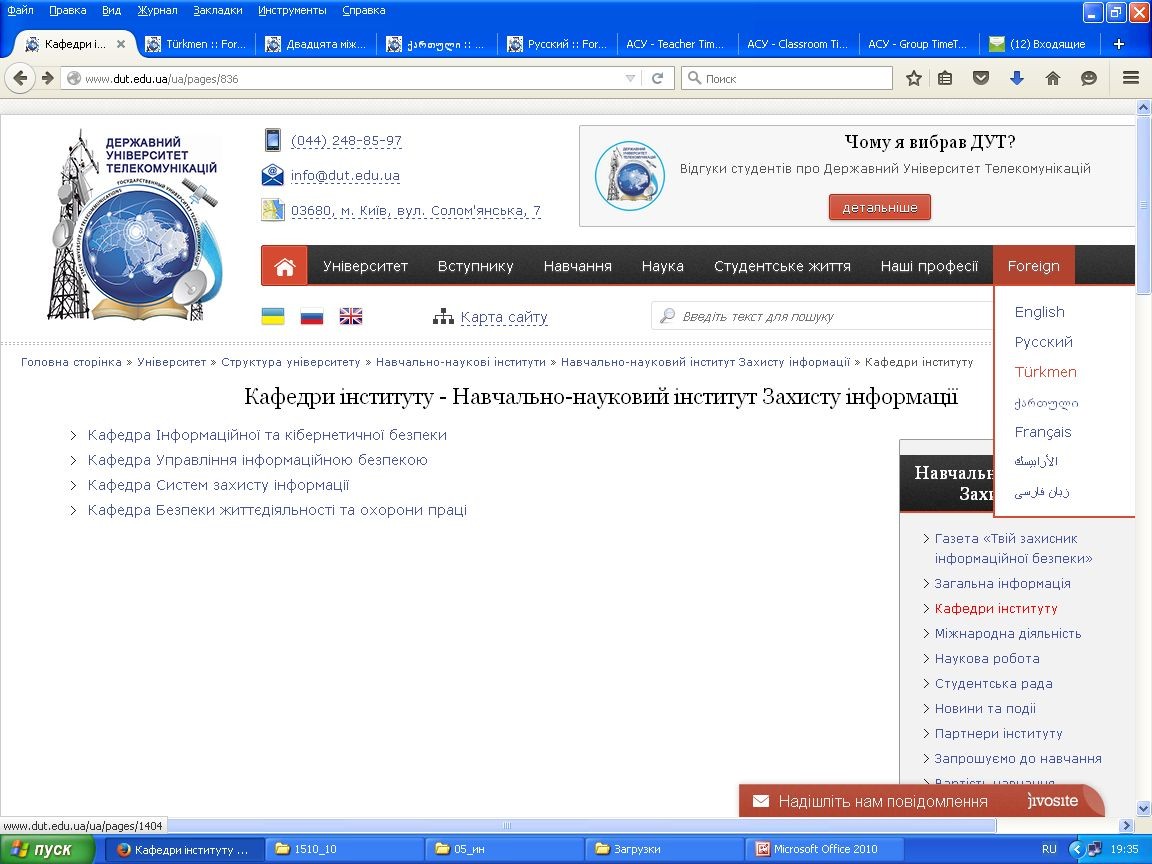The width and height of the screenshot is (1152, 864).
Task: Open the Downloads arrow icon
Action: click(x=1017, y=78)
